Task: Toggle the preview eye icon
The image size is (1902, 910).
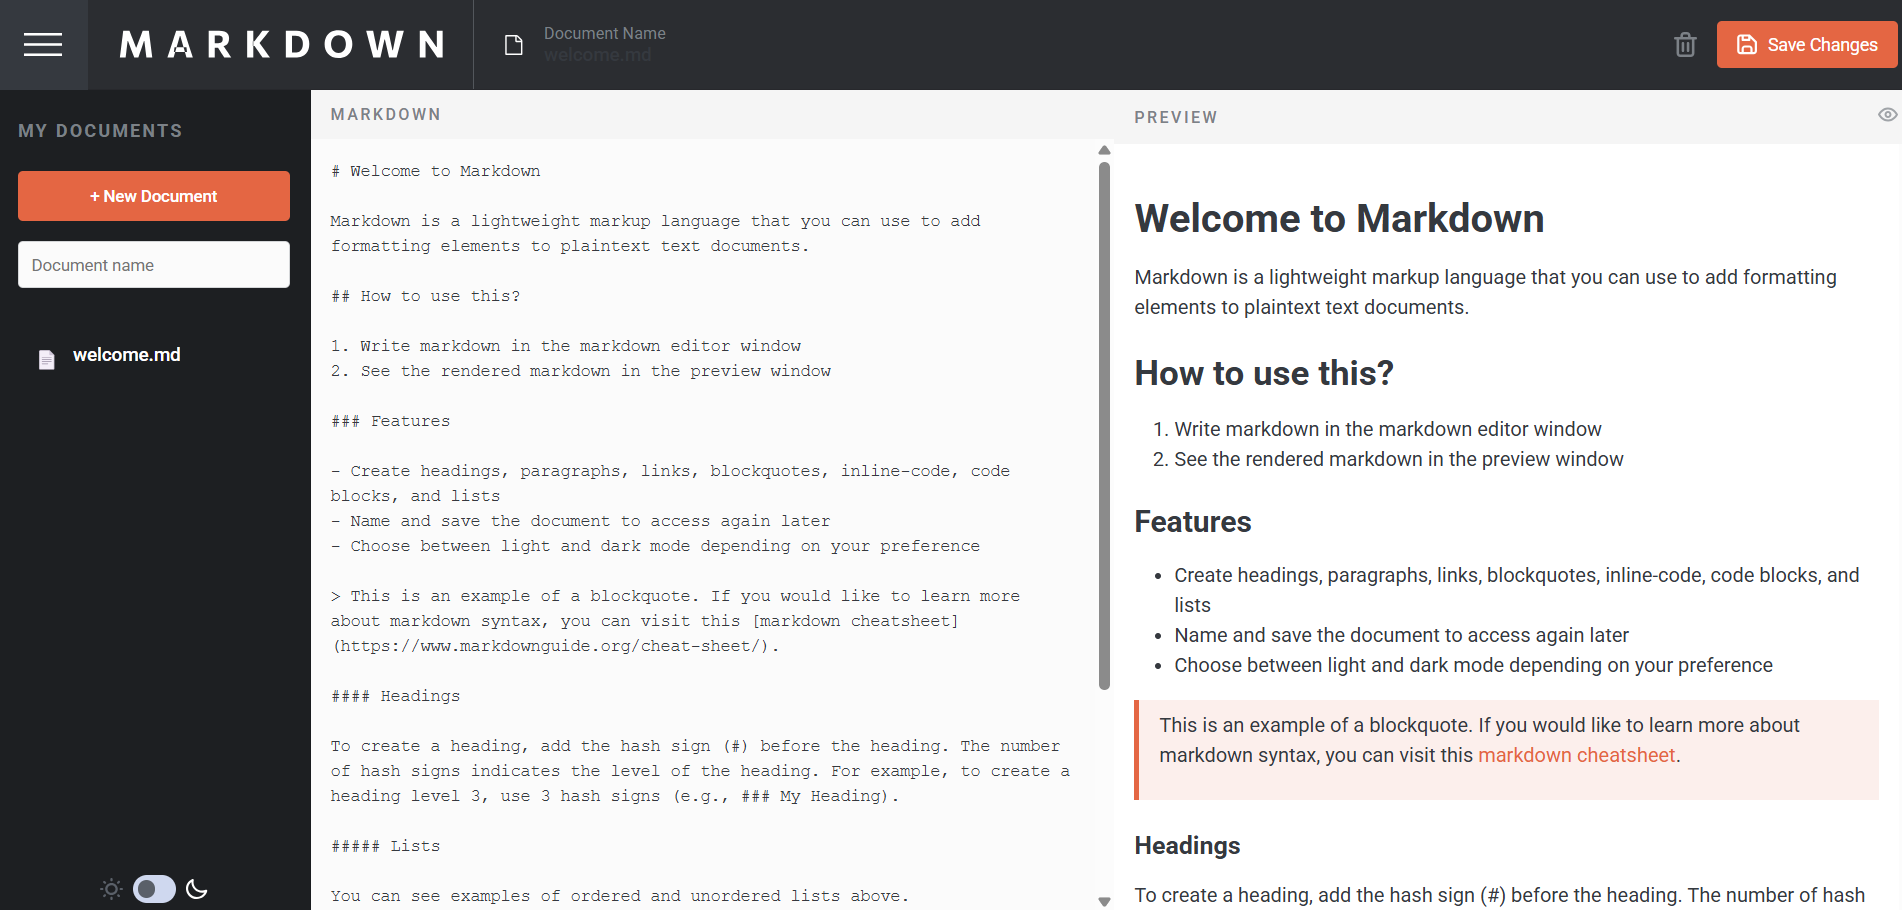Action: (x=1887, y=115)
